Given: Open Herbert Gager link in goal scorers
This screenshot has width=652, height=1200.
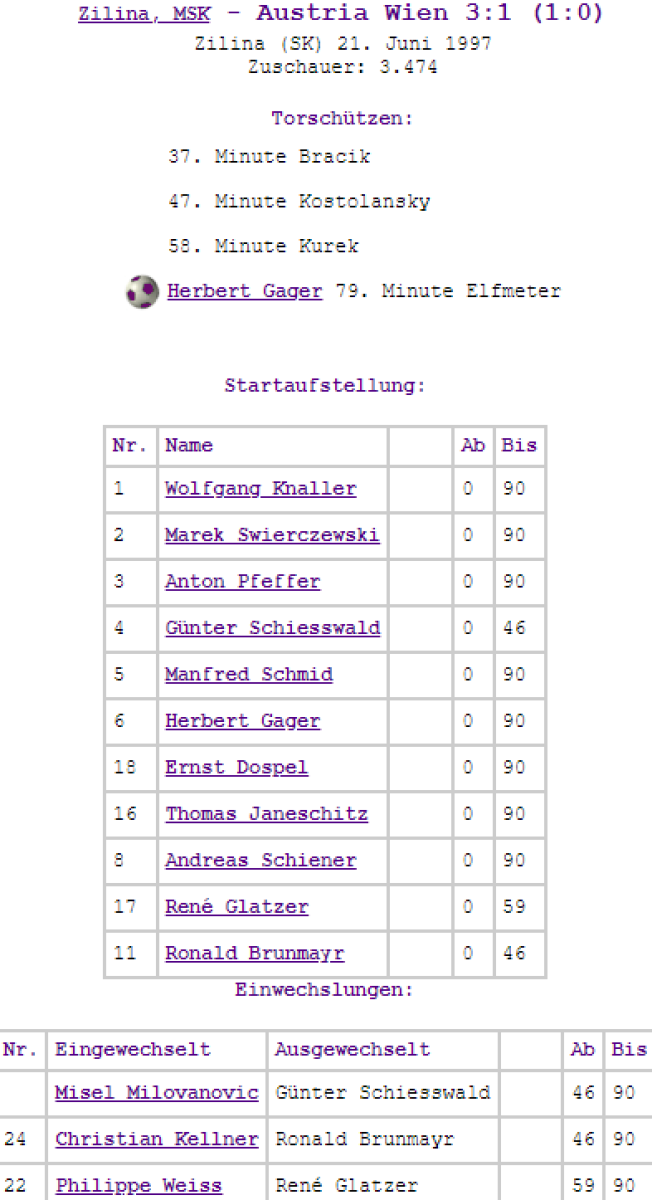Looking at the screenshot, I should click(245, 291).
